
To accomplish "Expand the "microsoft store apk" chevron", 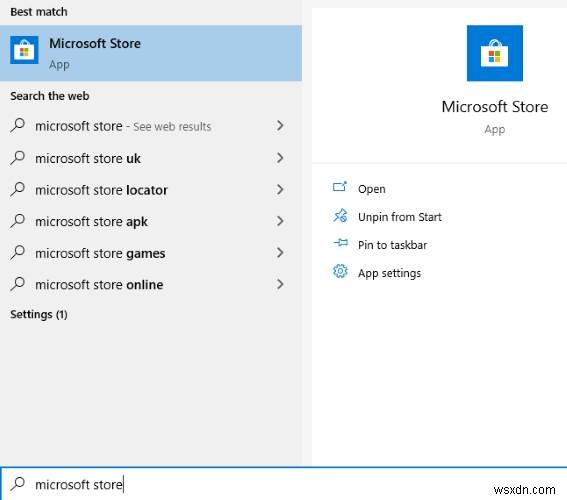I will [x=280, y=221].
